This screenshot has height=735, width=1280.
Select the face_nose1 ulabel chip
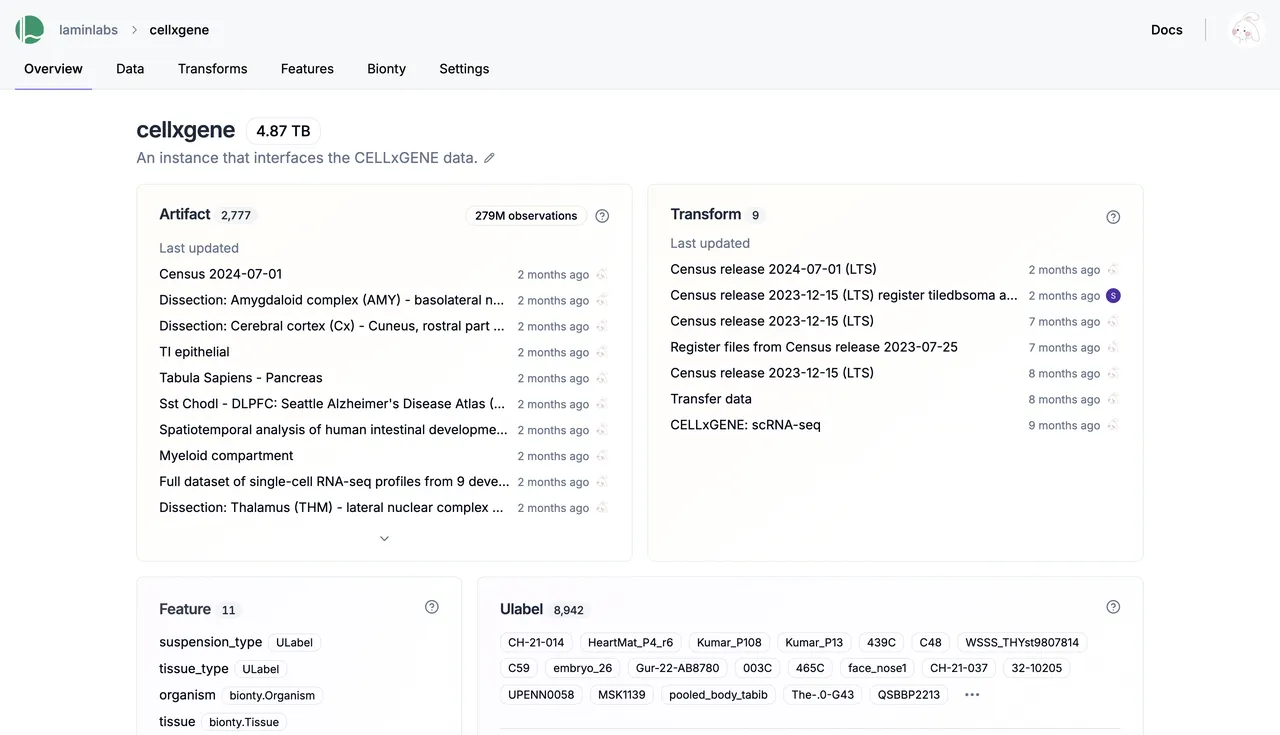877,668
